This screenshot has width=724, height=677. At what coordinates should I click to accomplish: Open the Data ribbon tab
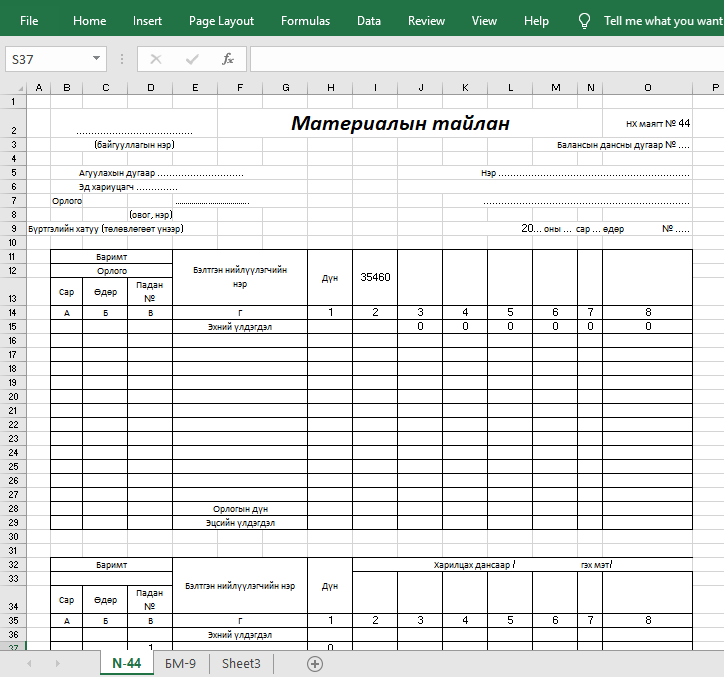[369, 21]
